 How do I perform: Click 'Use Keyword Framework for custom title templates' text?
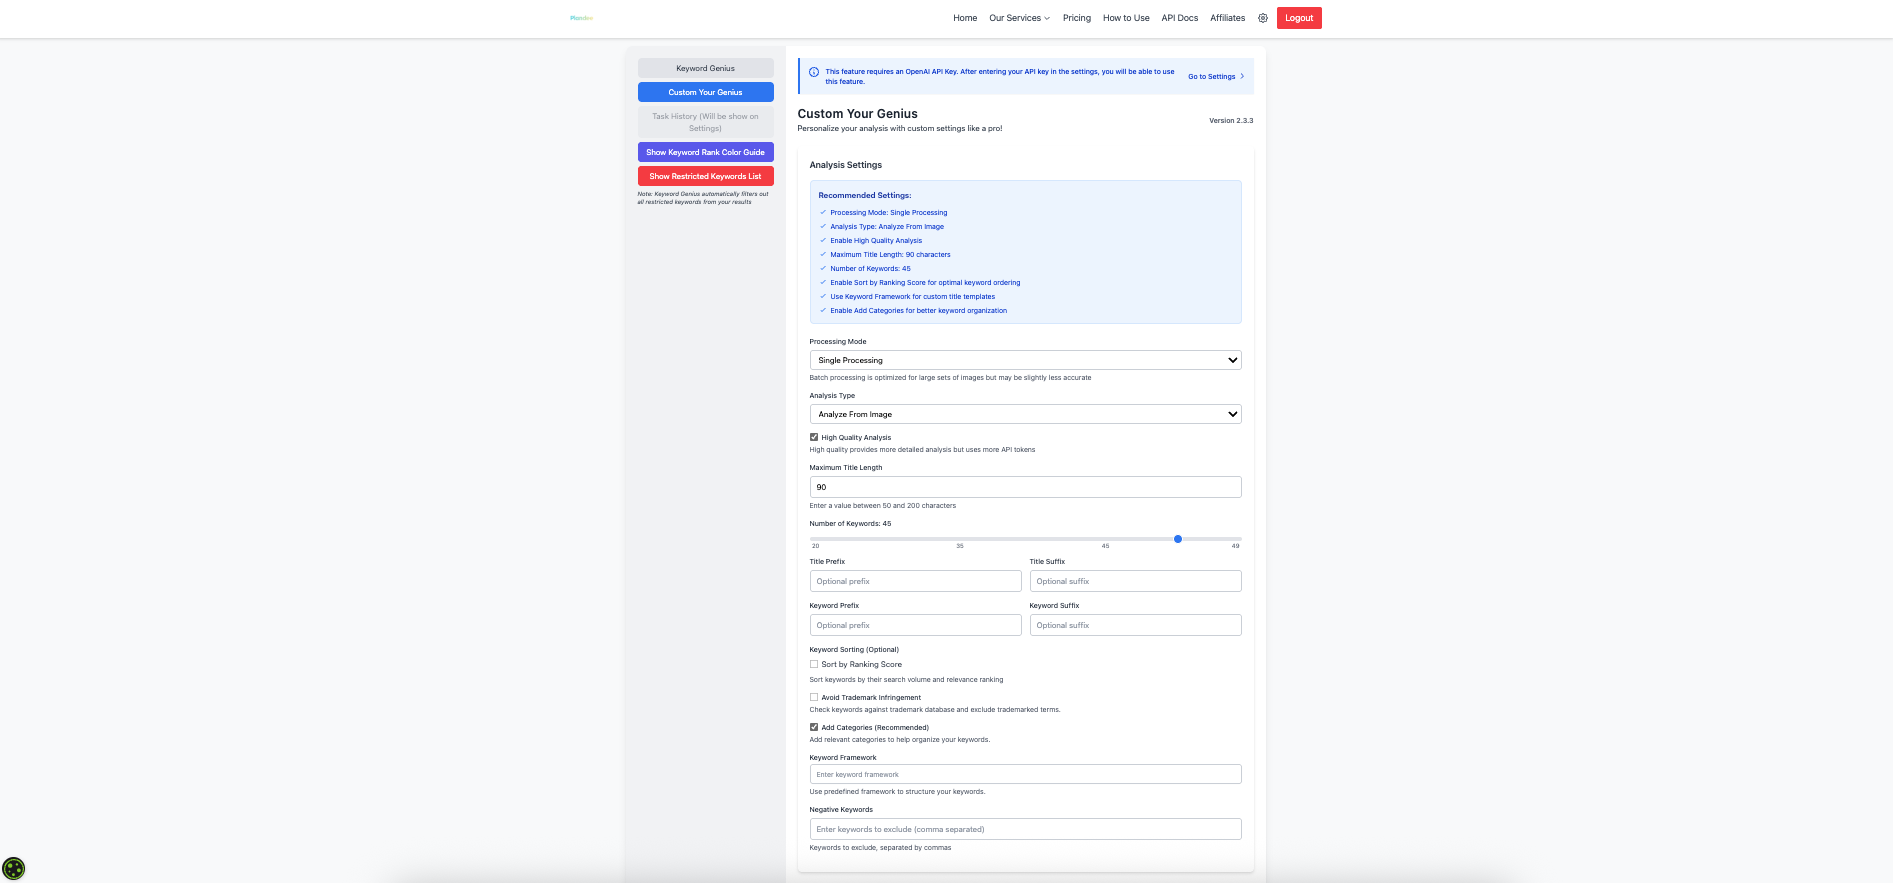click(x=912, y=296)
